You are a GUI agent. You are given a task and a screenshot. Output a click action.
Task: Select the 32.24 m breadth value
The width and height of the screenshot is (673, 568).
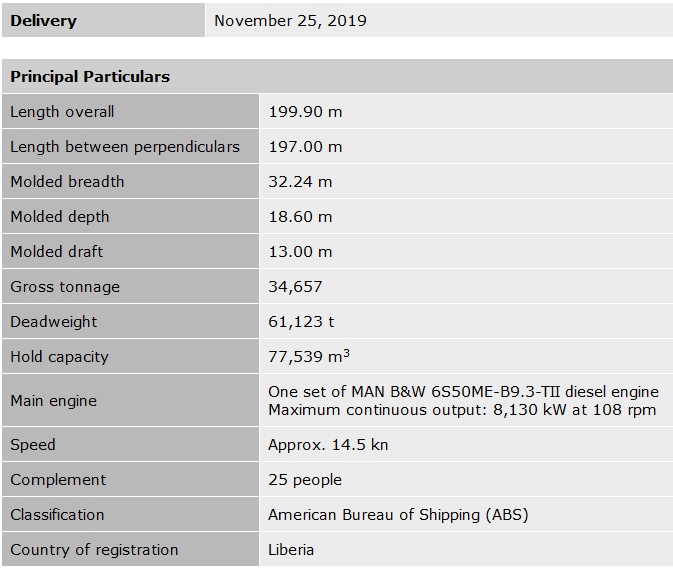point(300,182)
